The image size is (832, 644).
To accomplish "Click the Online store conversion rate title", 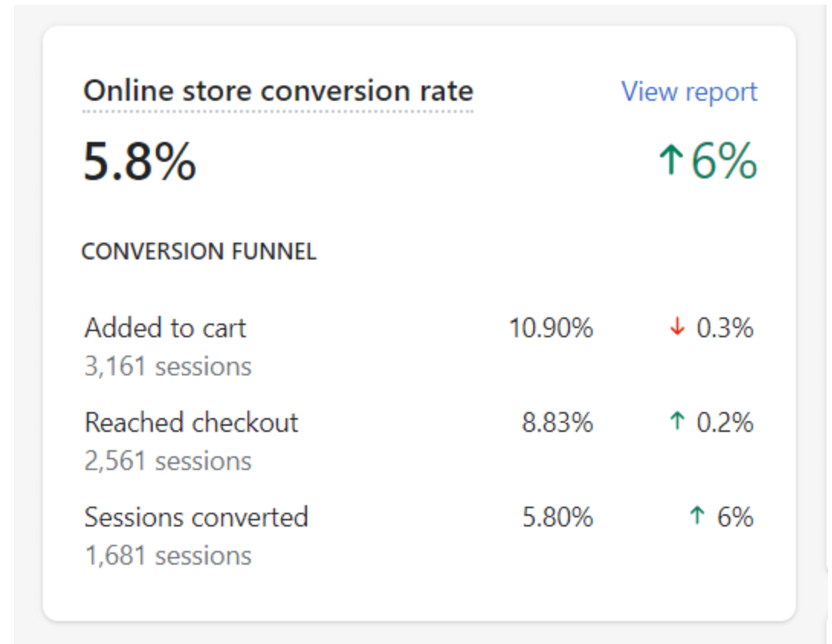I will 278,91.
